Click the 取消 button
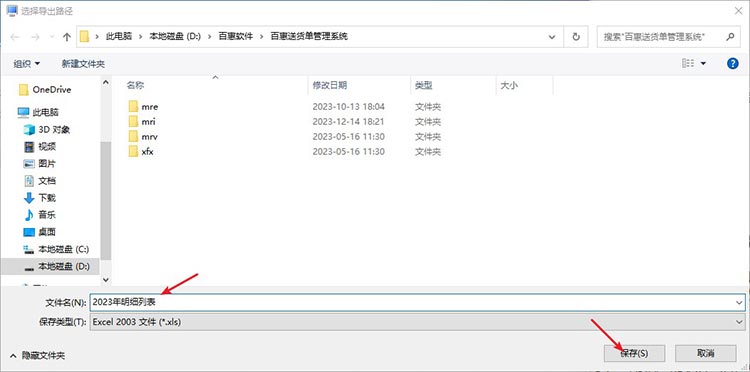This screenshot has height=372, width=750. (706, 353)
